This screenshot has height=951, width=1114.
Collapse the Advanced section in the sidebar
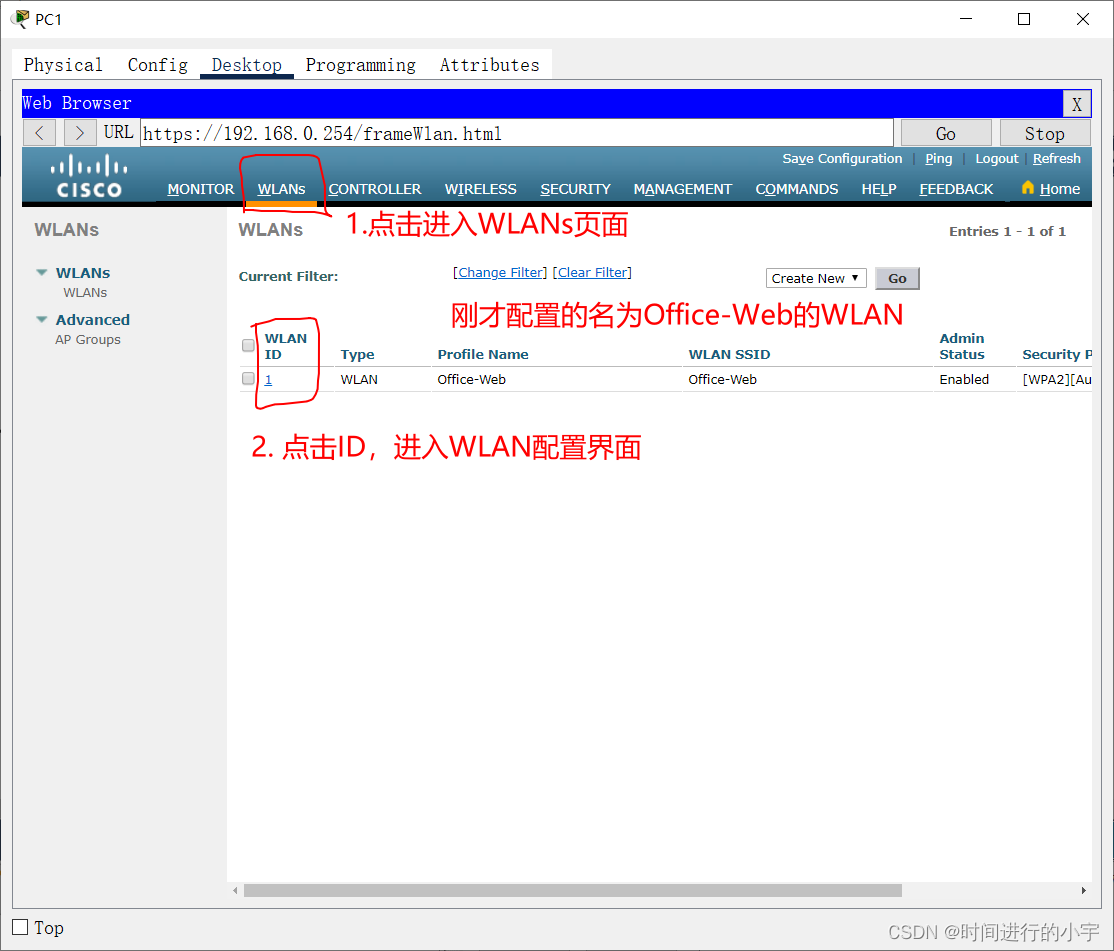[x=42, y=319]
